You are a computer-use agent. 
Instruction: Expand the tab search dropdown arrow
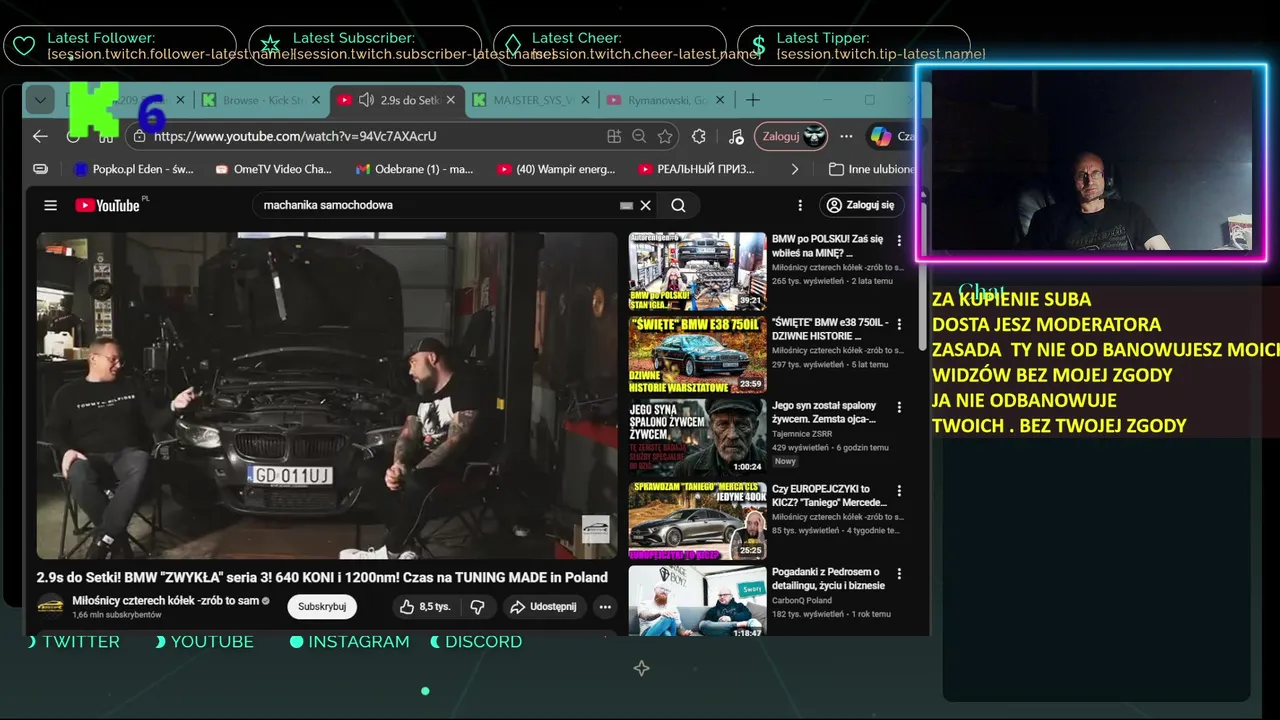39,100
